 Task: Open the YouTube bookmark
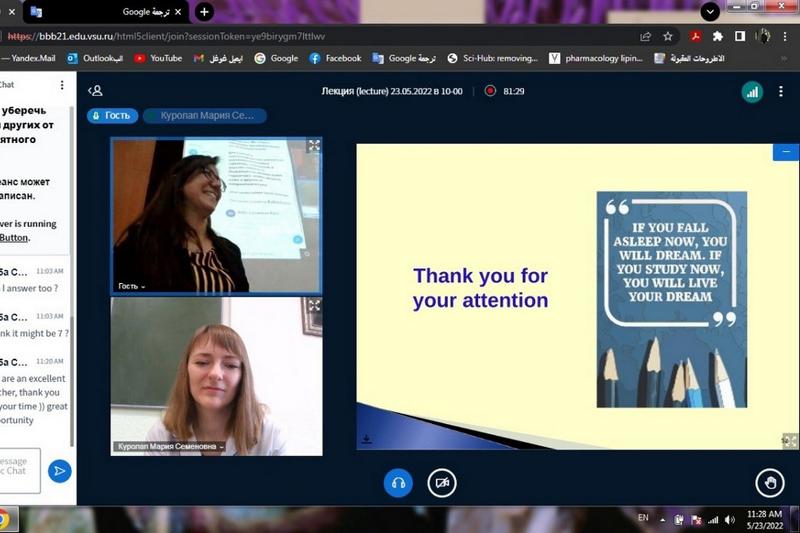click(x=158, y=58)
